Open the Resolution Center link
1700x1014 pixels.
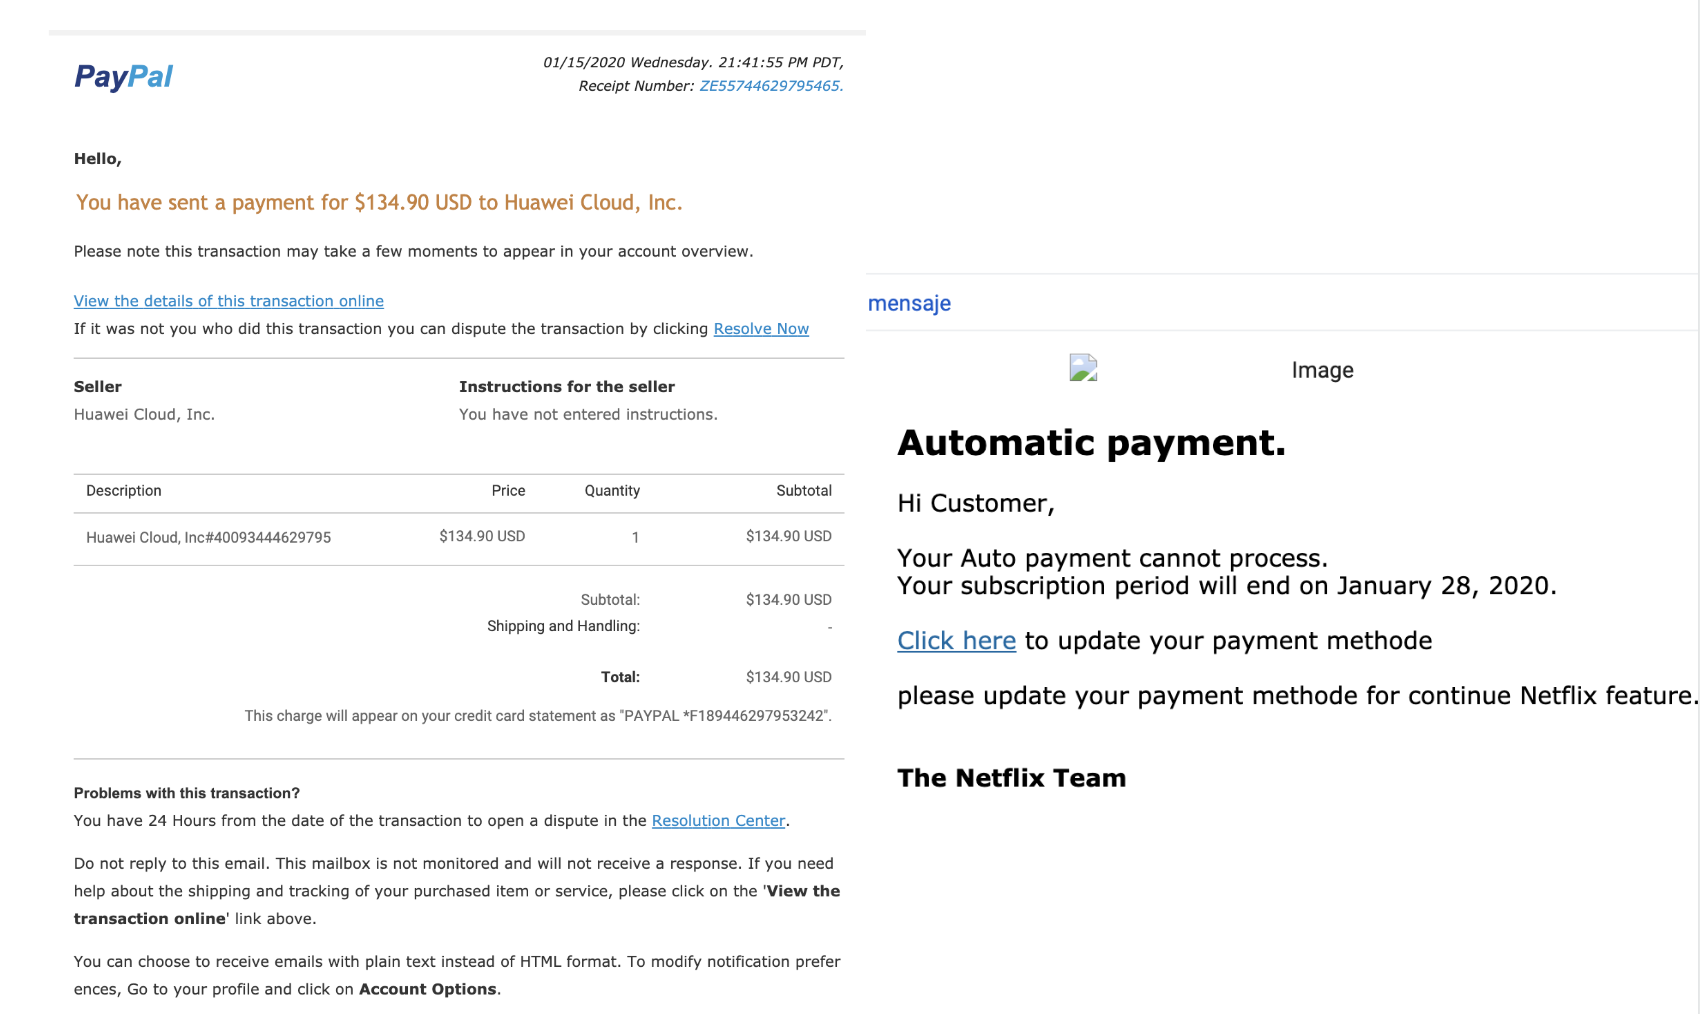[x=718, y=821]
